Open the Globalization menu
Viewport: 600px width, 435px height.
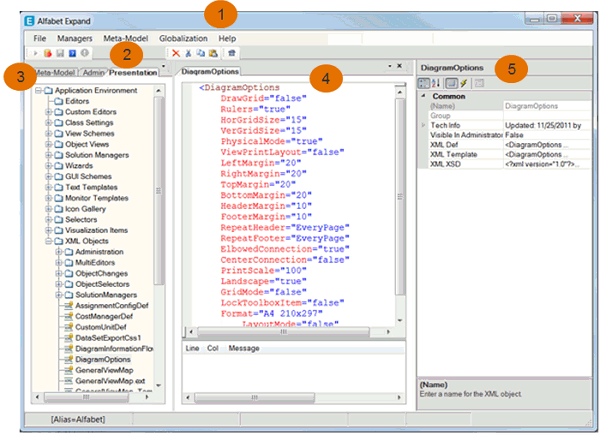click(185, 37)
